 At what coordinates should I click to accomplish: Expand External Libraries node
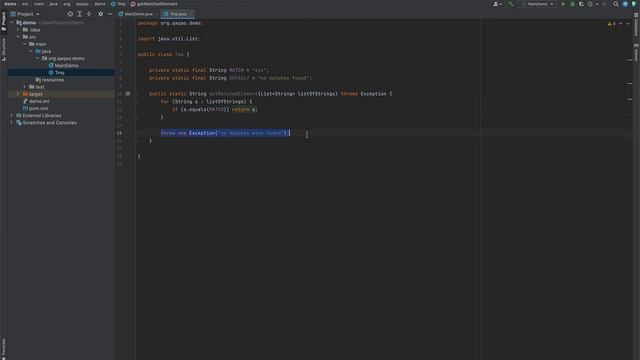pyautogui.click(x=12, y=116)
